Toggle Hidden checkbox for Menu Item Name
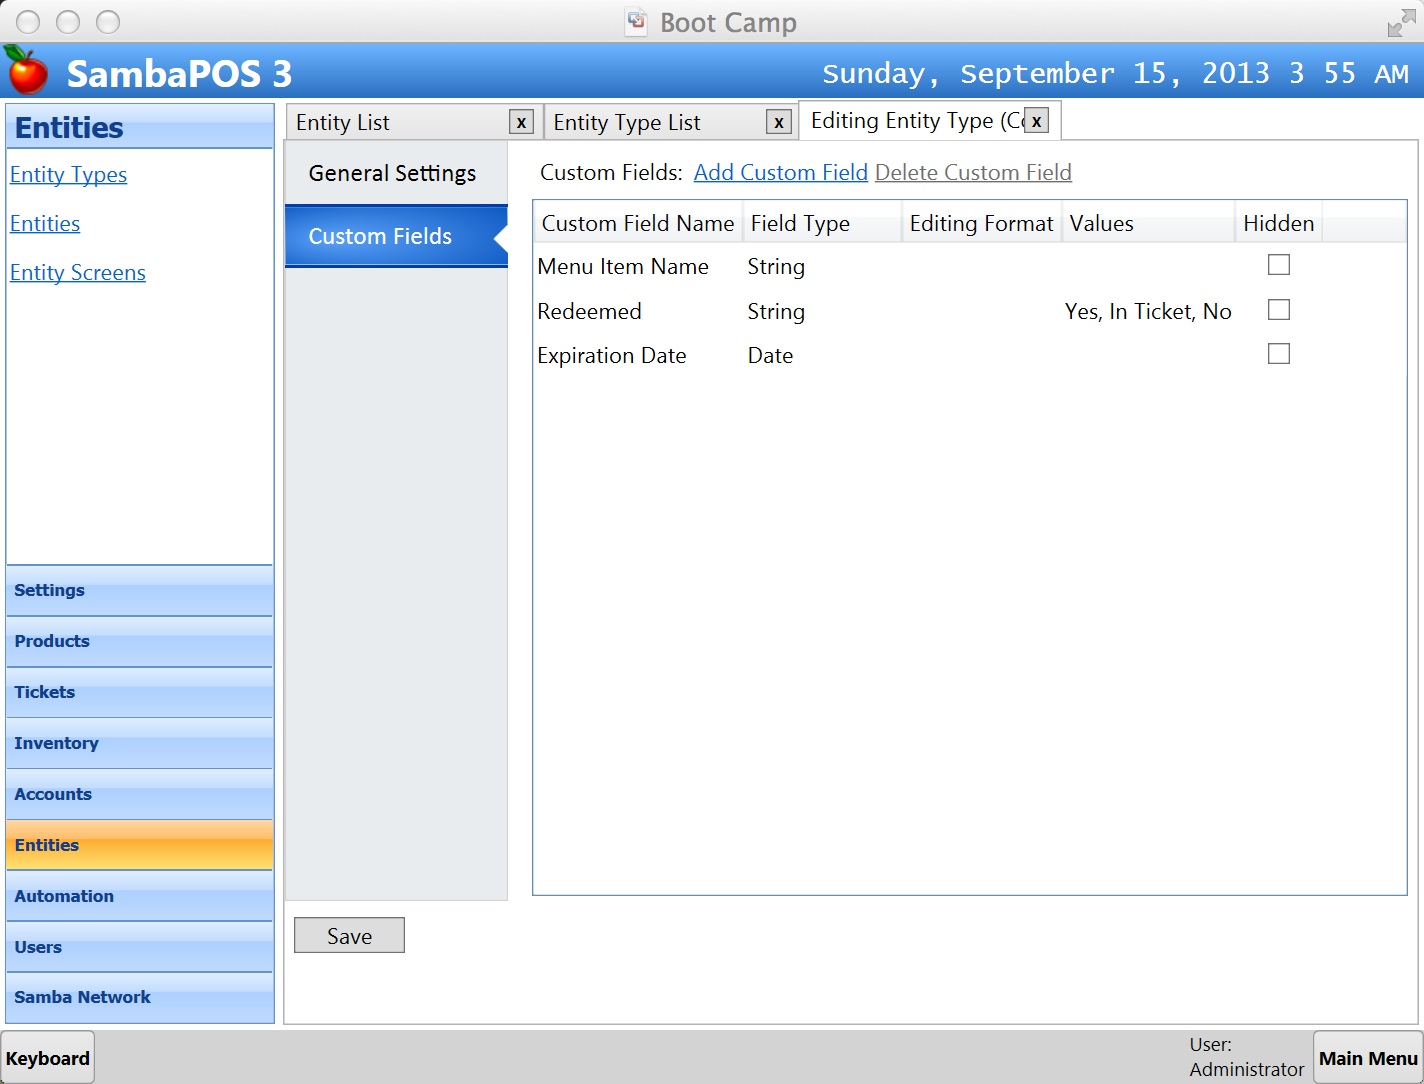 click(1278, 265)
